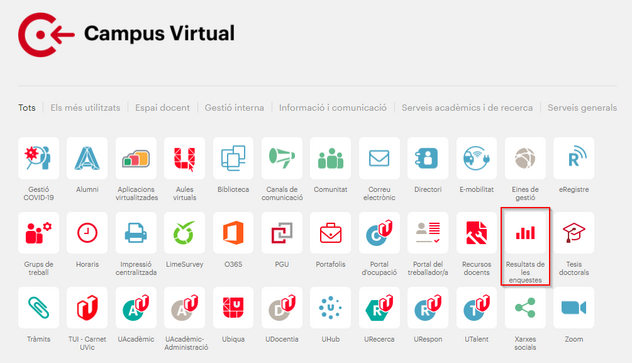
Task: Open the Xarxes socials share icon
Action: (x=525, y=308)
